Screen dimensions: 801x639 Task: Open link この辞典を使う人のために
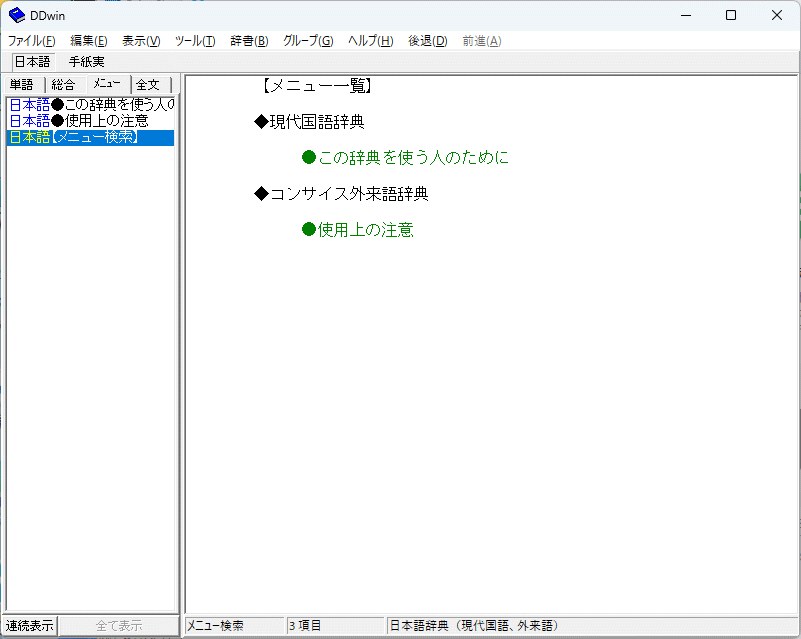(x=406, y=157)
